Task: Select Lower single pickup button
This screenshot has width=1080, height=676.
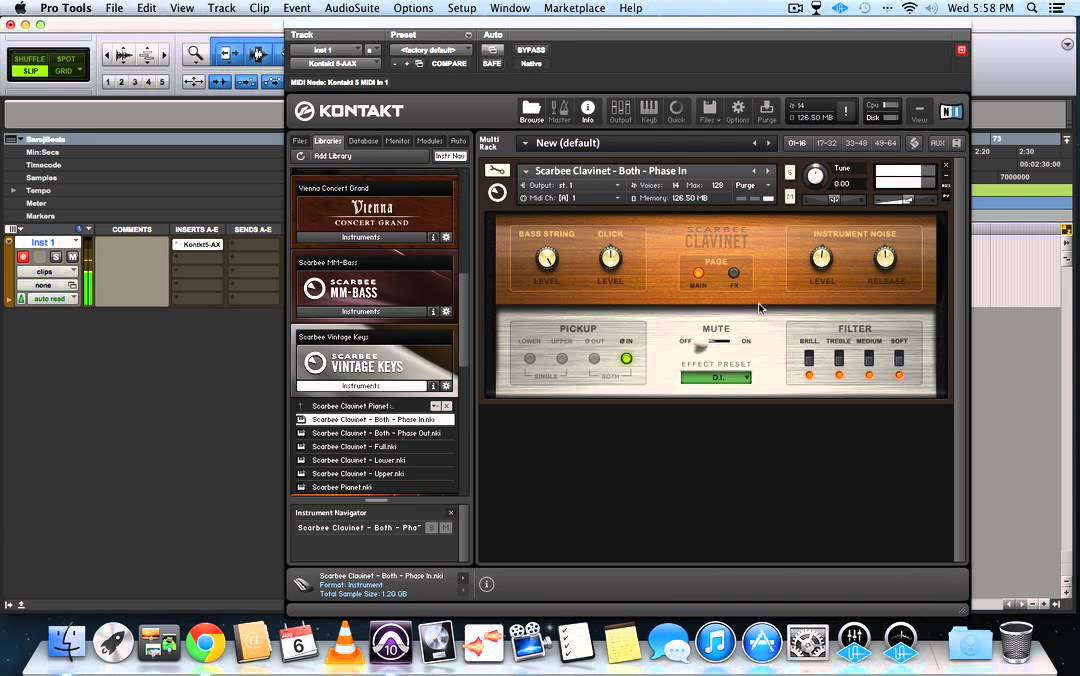Action: [529, 358]
